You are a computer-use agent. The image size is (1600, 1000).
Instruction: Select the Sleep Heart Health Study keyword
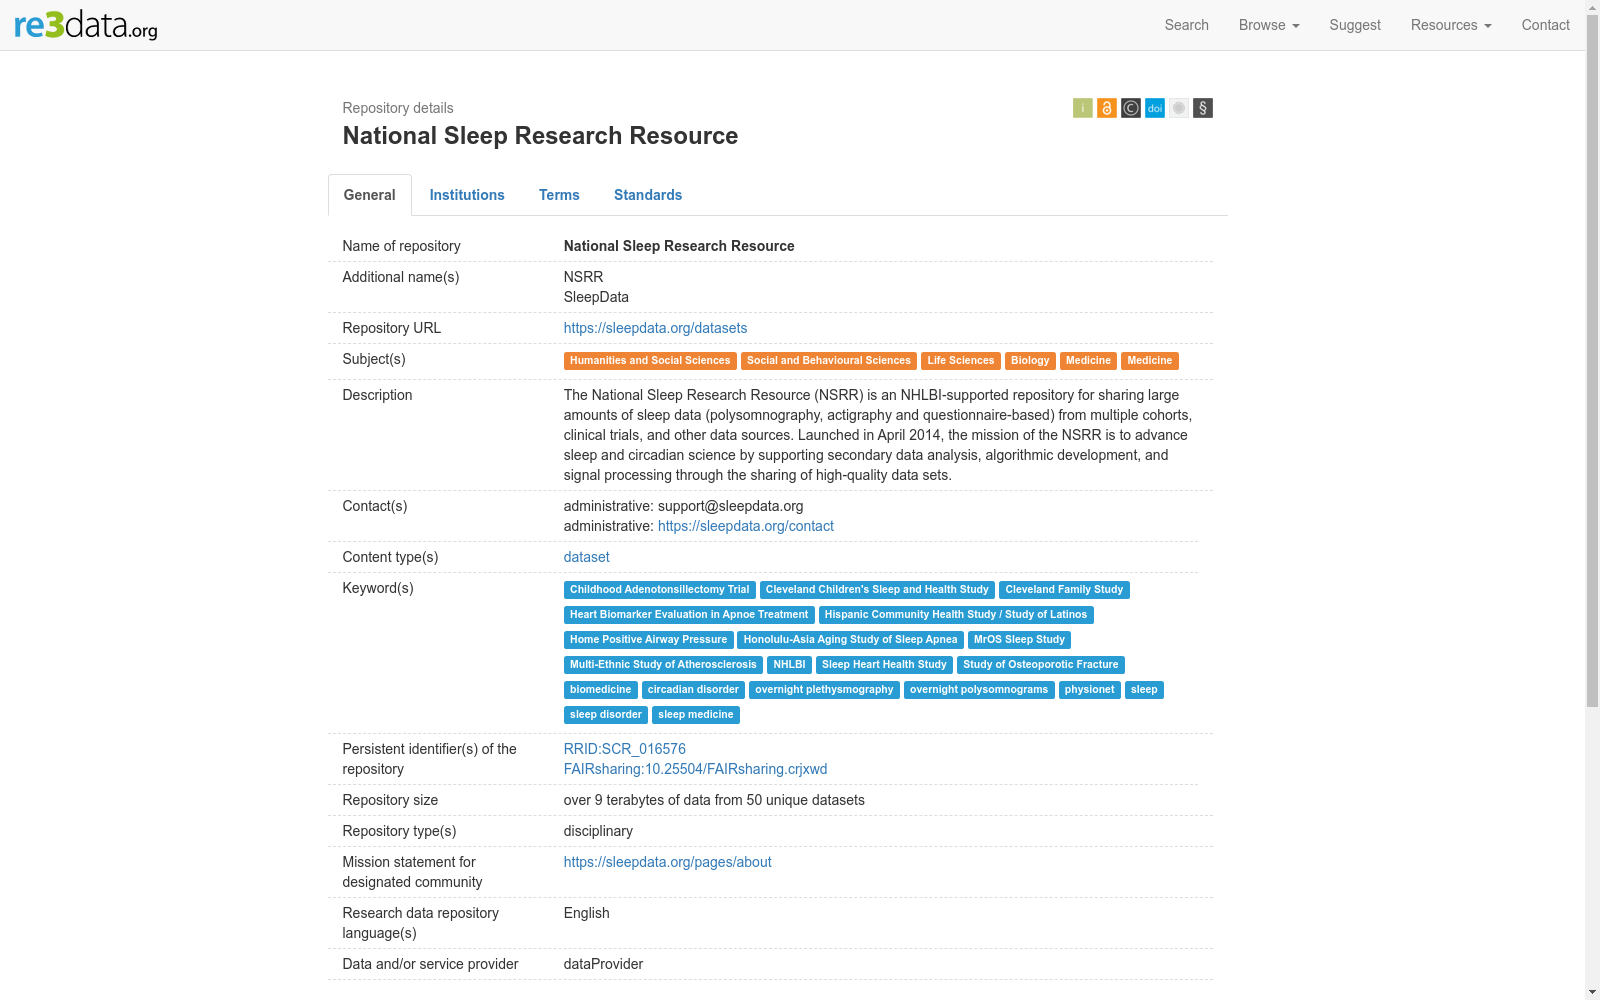[x=884, y=665]
